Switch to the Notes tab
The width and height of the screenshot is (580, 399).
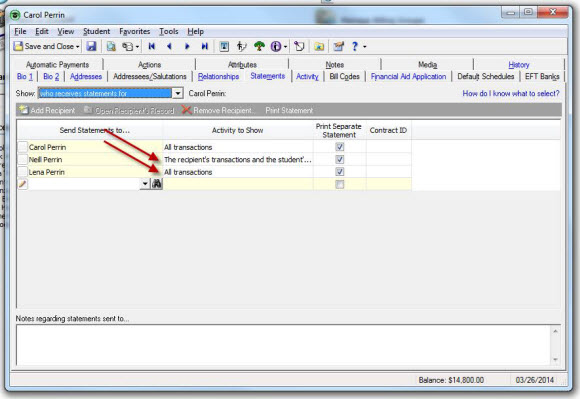tap(335, 64)
